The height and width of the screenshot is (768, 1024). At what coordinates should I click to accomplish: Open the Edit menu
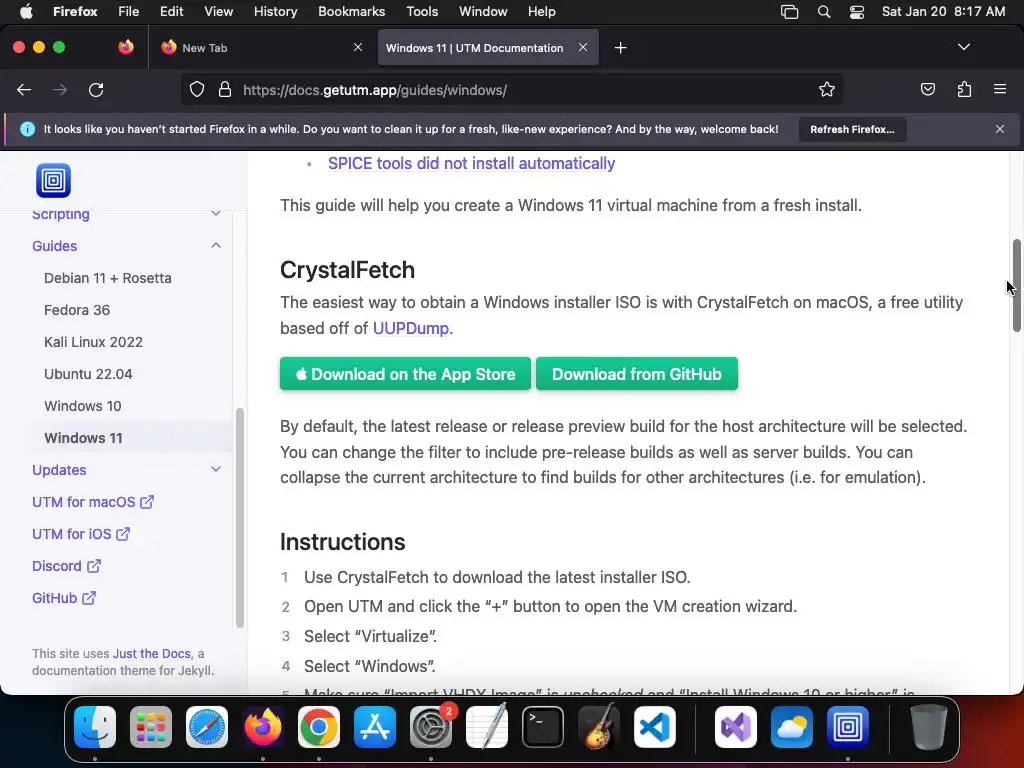pyautogui.click(x=171, y=12)
